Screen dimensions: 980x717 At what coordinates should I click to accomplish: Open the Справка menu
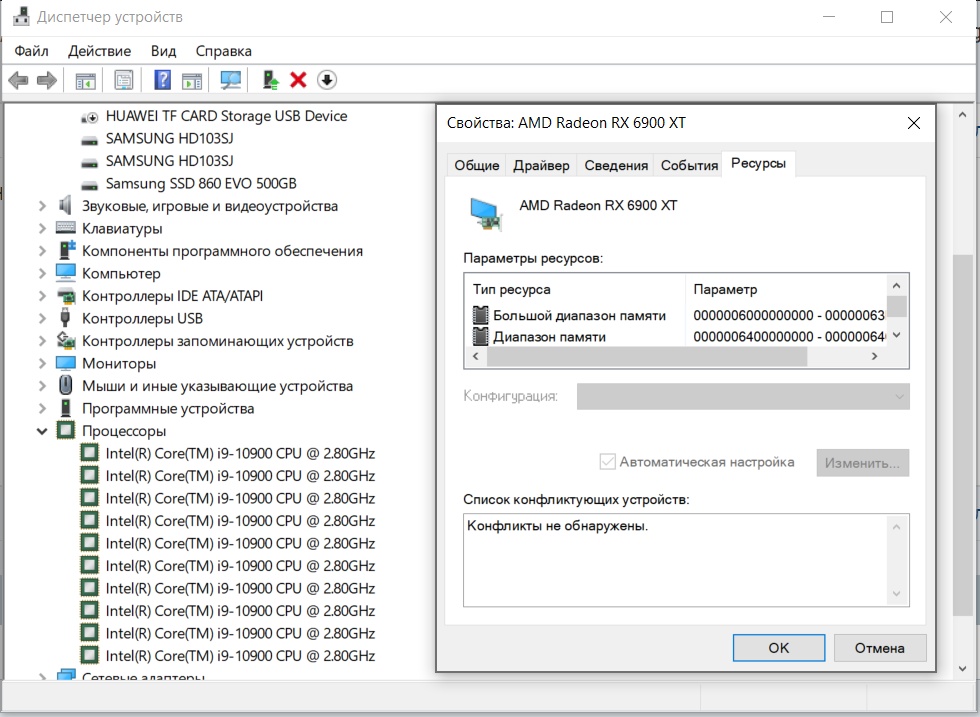coord(223,51)
